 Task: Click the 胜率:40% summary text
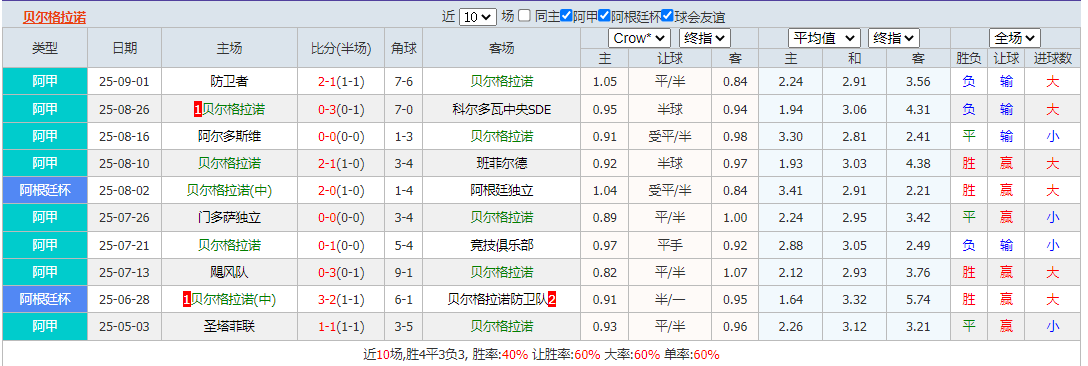click(x=499, y=354)
